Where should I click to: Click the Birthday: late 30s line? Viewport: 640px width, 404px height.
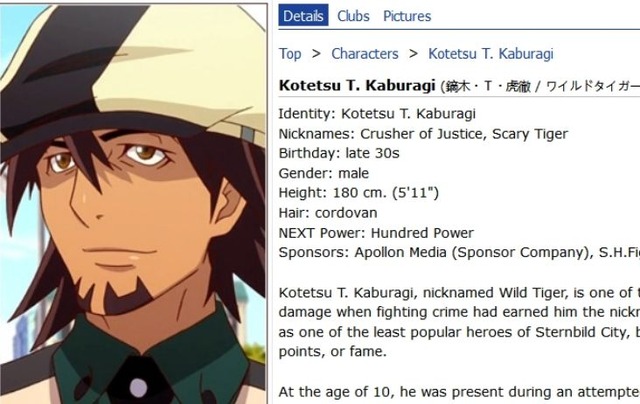339,153
